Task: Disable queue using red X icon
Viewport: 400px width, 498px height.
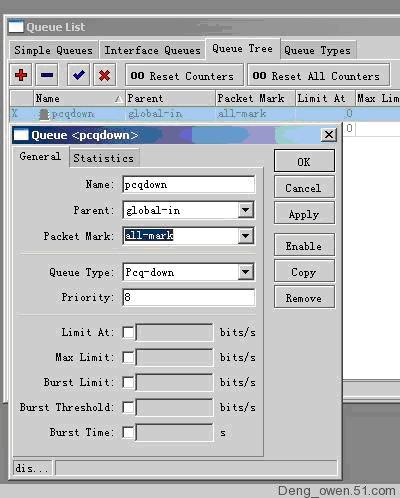Action: pos(104,75)
